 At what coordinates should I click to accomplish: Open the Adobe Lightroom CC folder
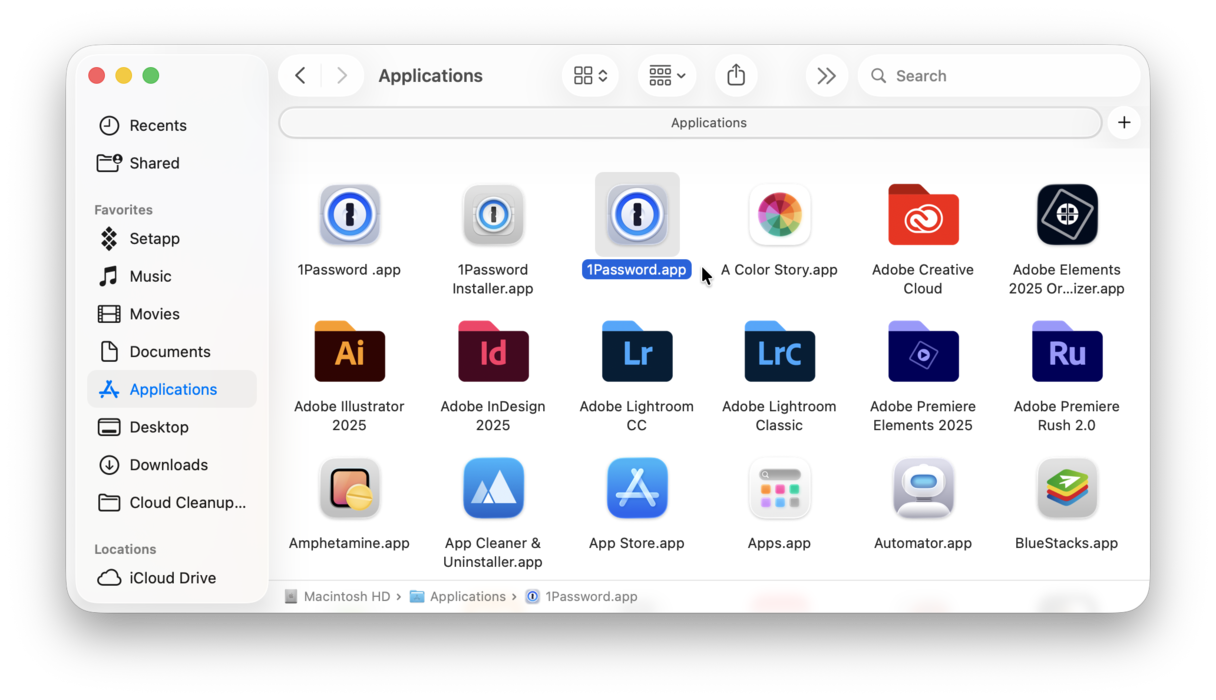pos(637,351)
